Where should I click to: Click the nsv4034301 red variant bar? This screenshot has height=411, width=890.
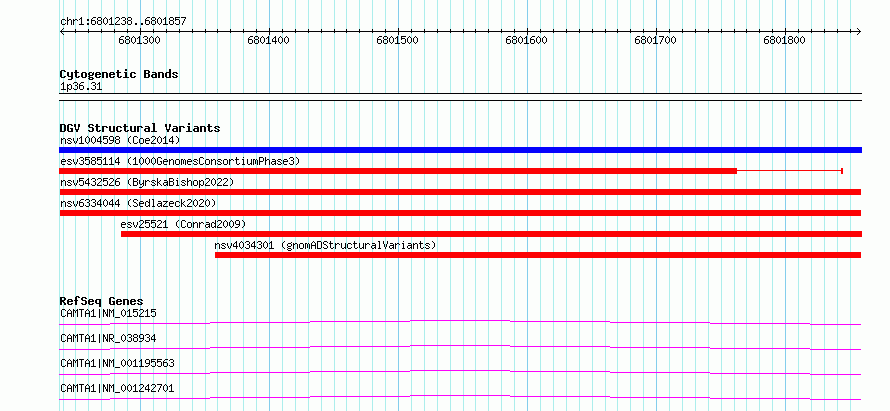[x=538, y=255]
